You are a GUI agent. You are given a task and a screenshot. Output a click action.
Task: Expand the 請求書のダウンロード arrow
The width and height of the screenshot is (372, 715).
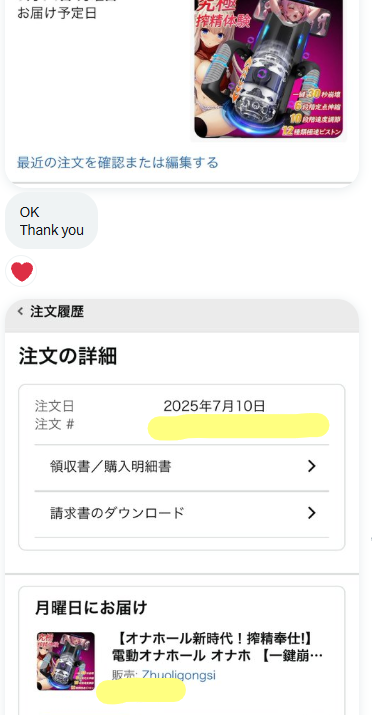[x=311, y=513]
